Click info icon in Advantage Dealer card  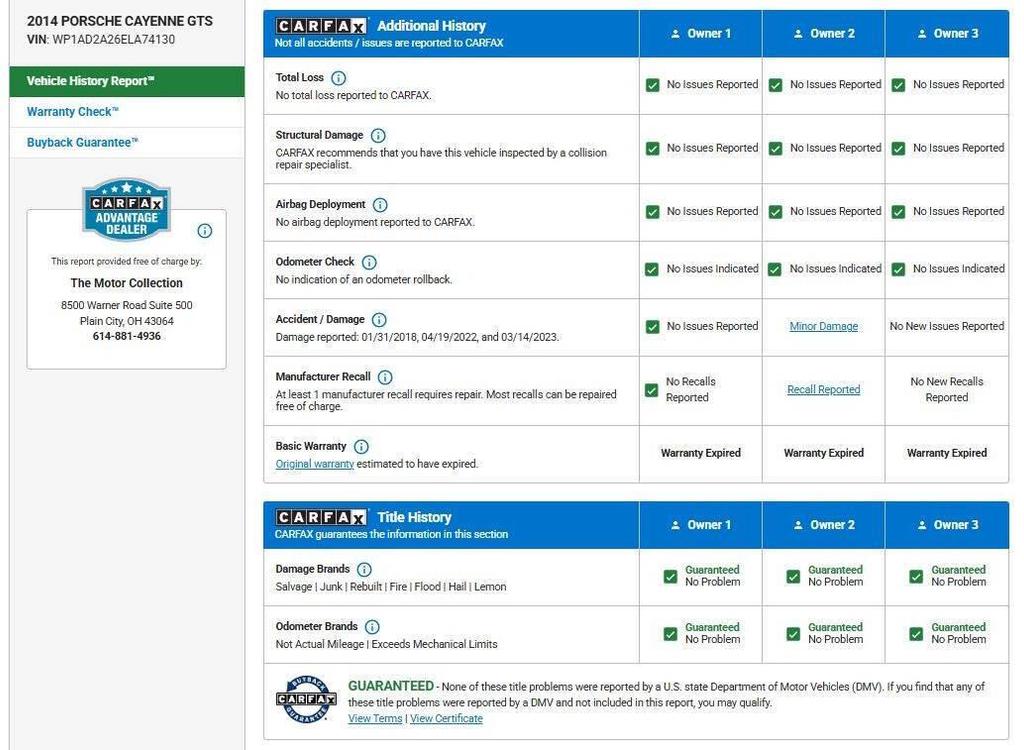(205, 231)
